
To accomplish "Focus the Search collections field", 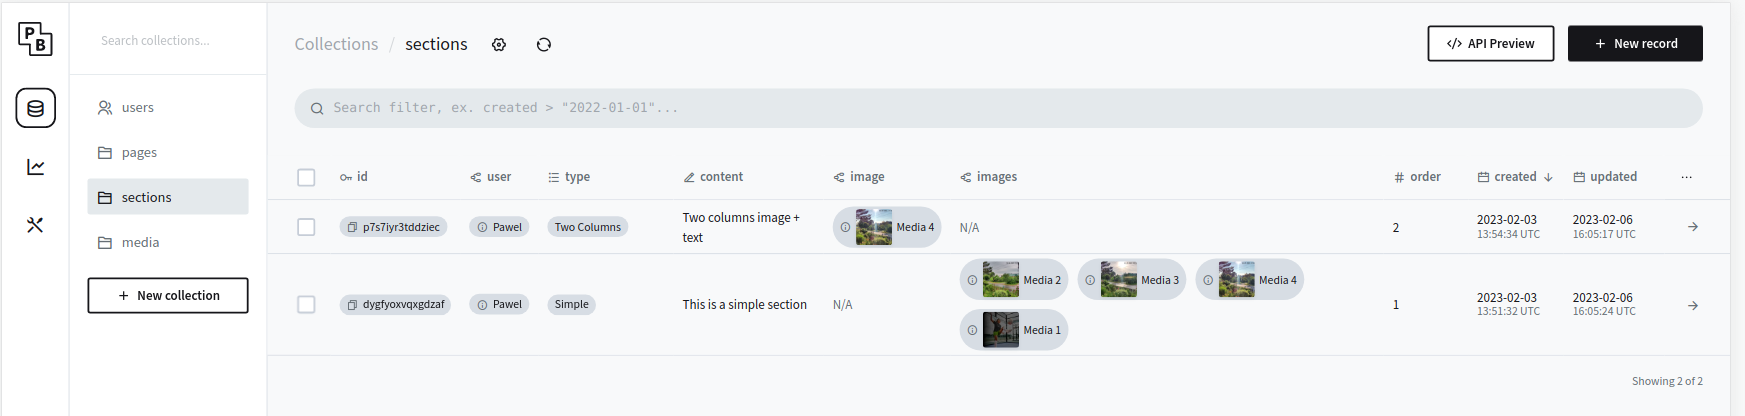I will tap(168, 40).
